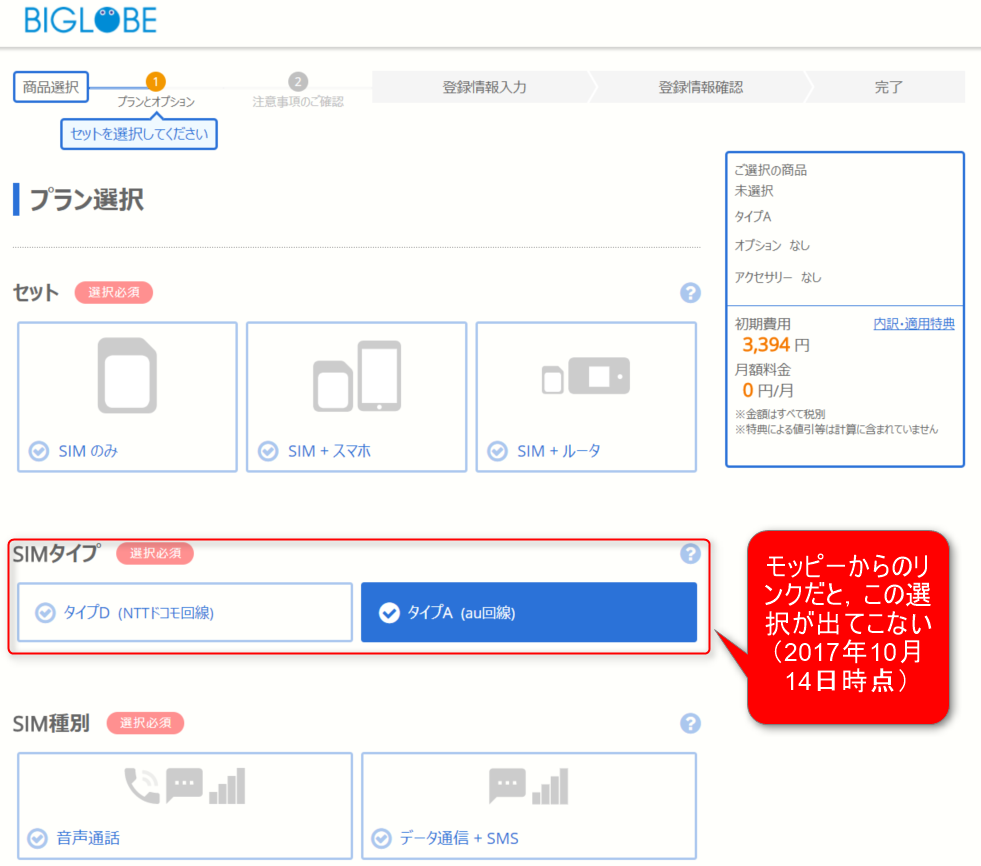981x866 pixels.
Task: Click the 選択必須 badge next to SIMタイプ
Action: coord(155,553)
